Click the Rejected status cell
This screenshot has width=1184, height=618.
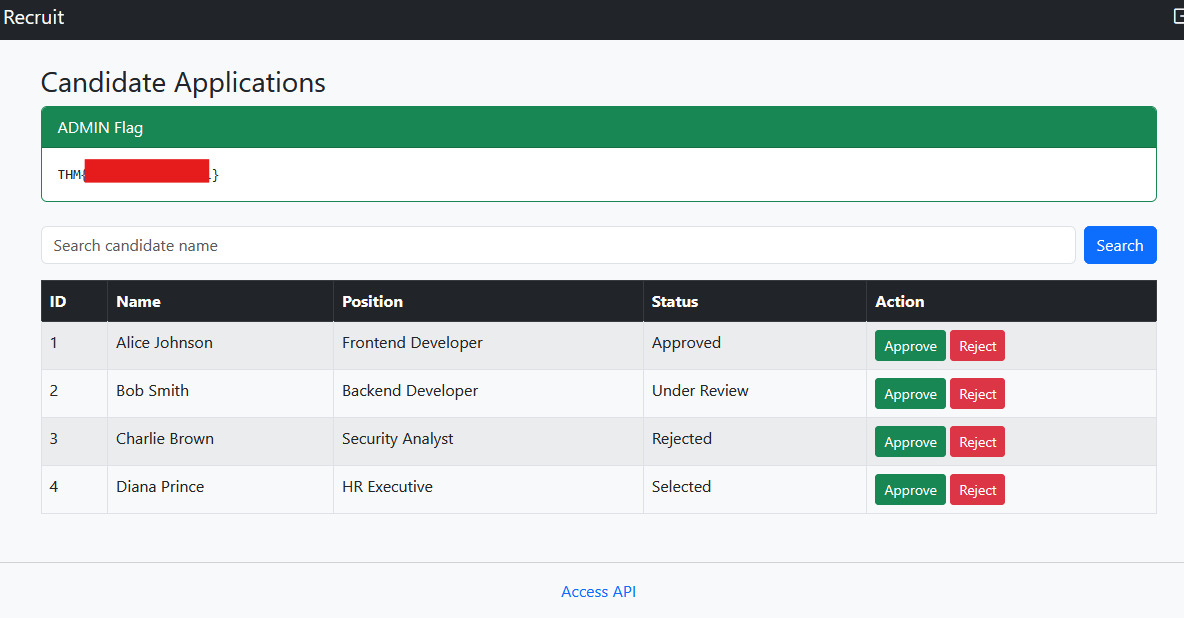[754, 441]
